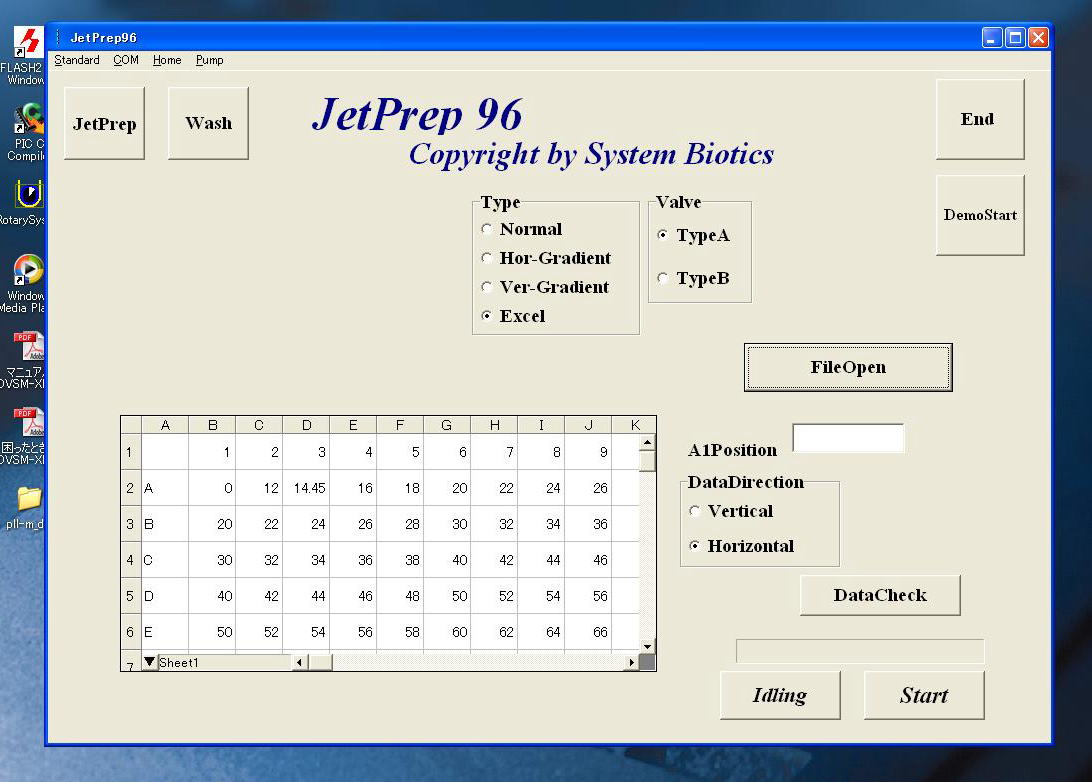Screen dimensions: 1092x782
Task: Click the Start button
Action: (x=924, y=695)
